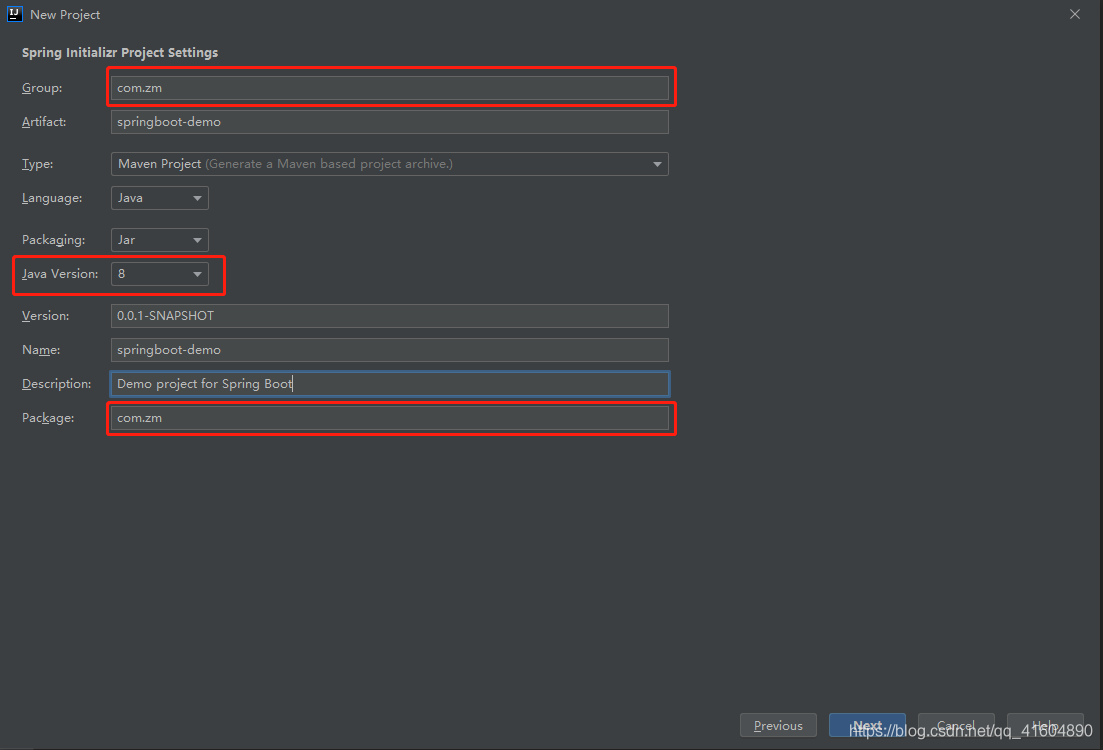Image resolution: width=1103 pixels, height=750 pixels.
Task: Open the Language dropdown set to Java
Action: [x=160, y=198]
